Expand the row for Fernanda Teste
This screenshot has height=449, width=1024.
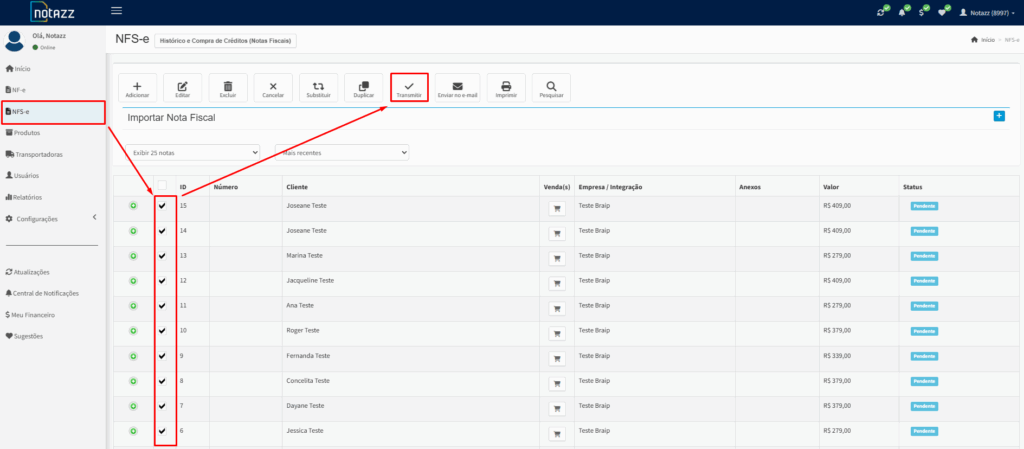[133, 356]
